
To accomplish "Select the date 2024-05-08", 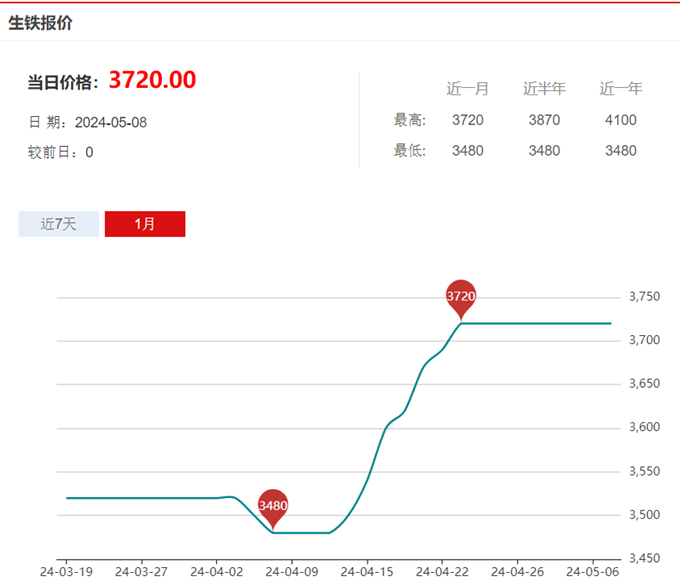I will pyautogui.click(x=111, y=122).
